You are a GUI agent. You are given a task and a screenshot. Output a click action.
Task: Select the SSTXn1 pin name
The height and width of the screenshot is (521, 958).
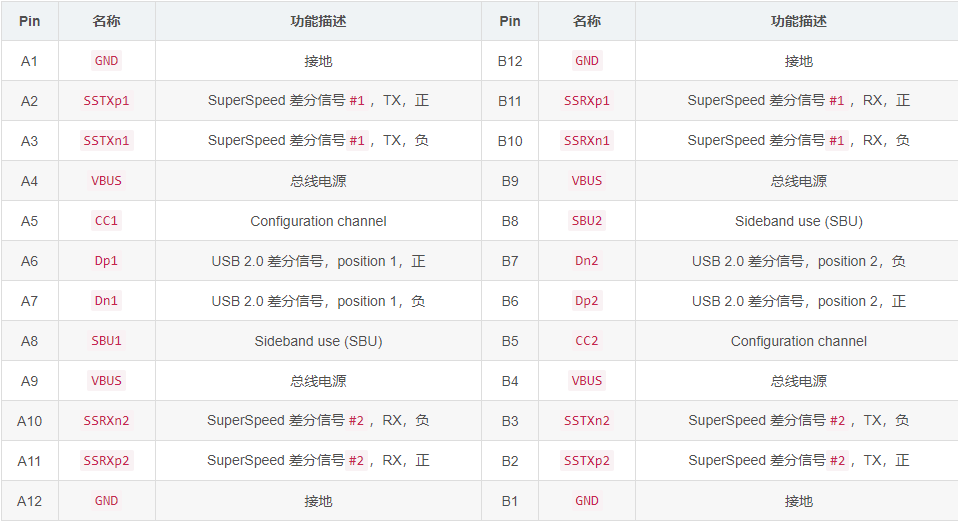106,141
